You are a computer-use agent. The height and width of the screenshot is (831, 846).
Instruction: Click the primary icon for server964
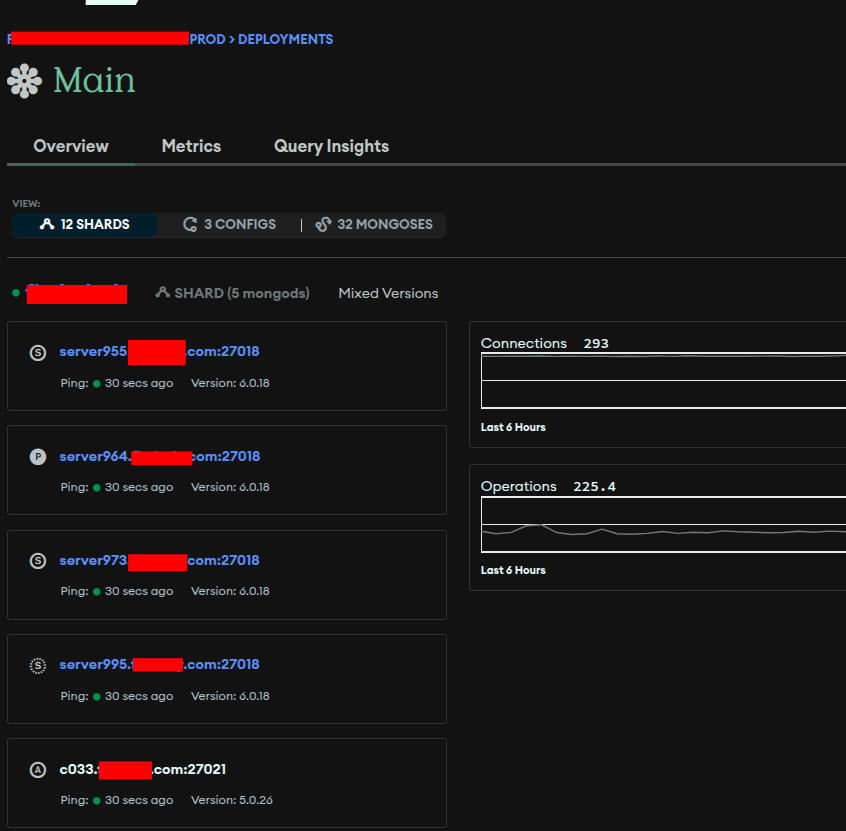[x=38, y=457]
